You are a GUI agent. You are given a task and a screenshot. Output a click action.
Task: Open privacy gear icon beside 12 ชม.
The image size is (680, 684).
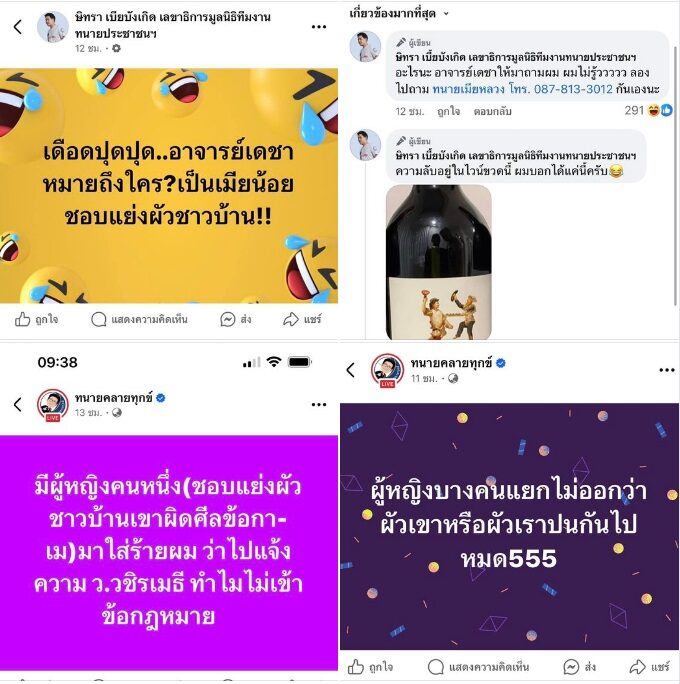point(116,48)
